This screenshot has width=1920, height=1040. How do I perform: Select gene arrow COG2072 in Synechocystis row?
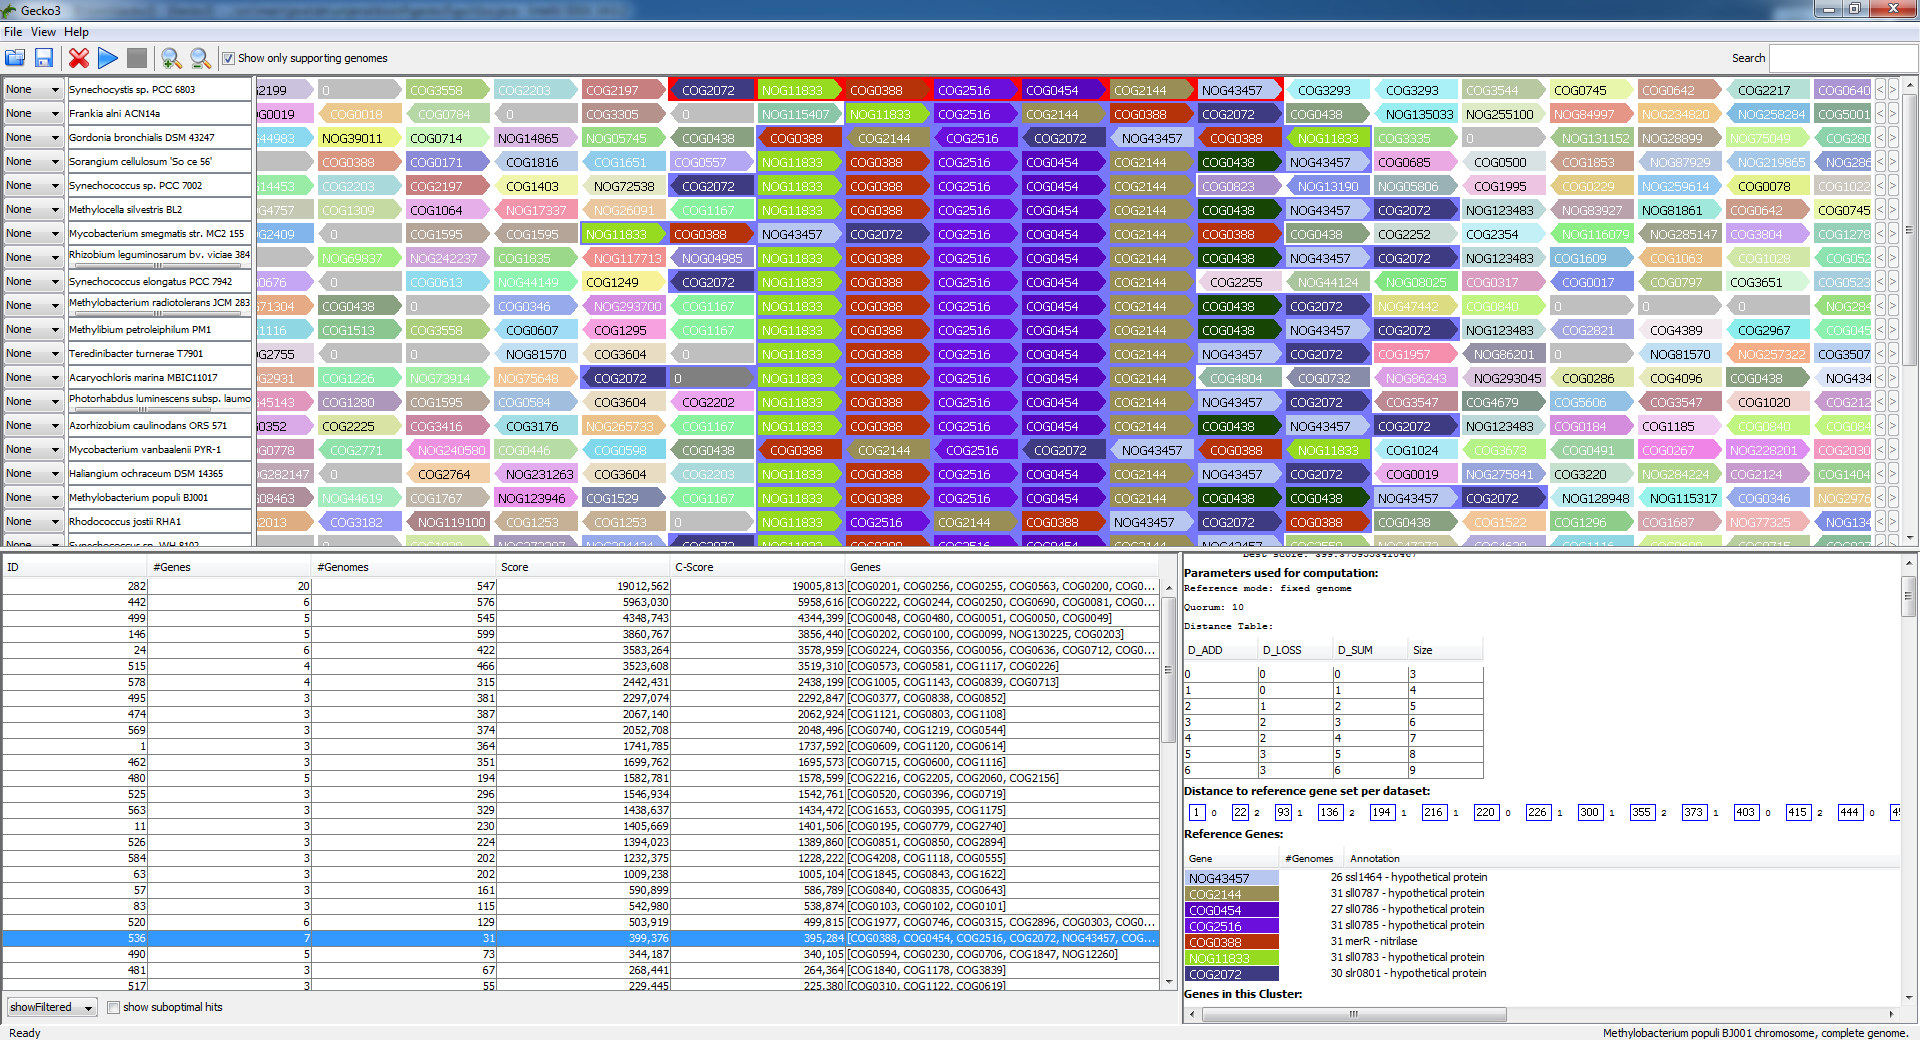[x=711, y=90]
